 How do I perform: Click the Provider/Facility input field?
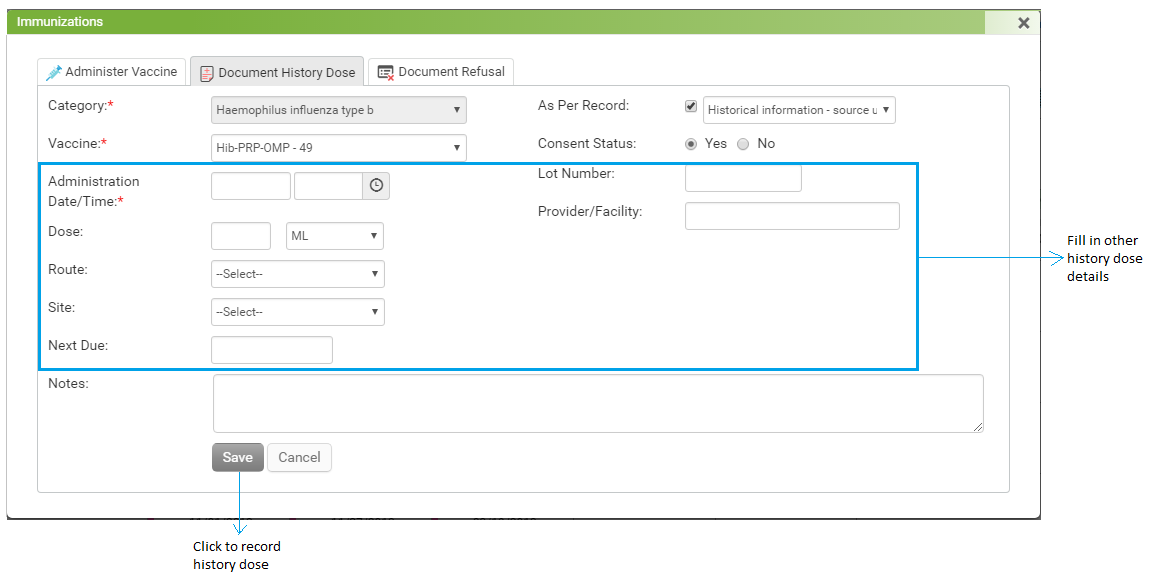pyautogui.click(x=792, y=216)
